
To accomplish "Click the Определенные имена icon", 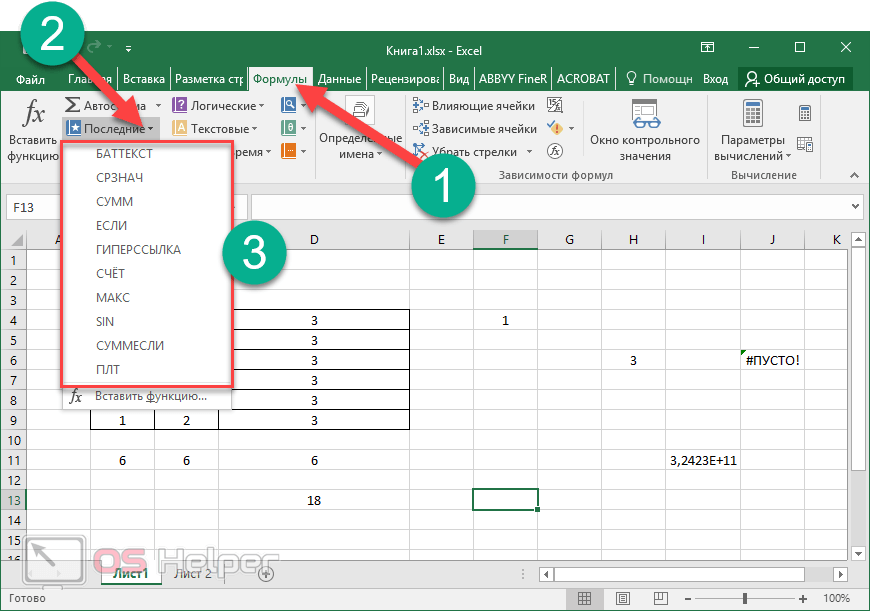I will 360,110.
